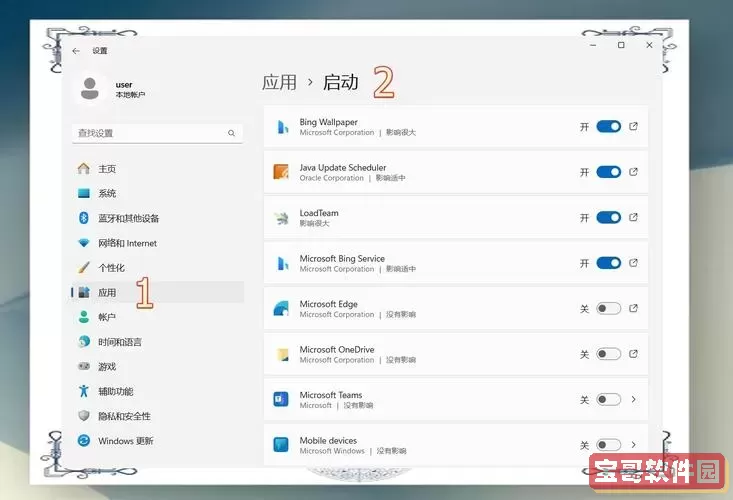Open external link icon for Bing Wallpaper
The width and height of the screenshot is (733, 500).
point(633,126)
